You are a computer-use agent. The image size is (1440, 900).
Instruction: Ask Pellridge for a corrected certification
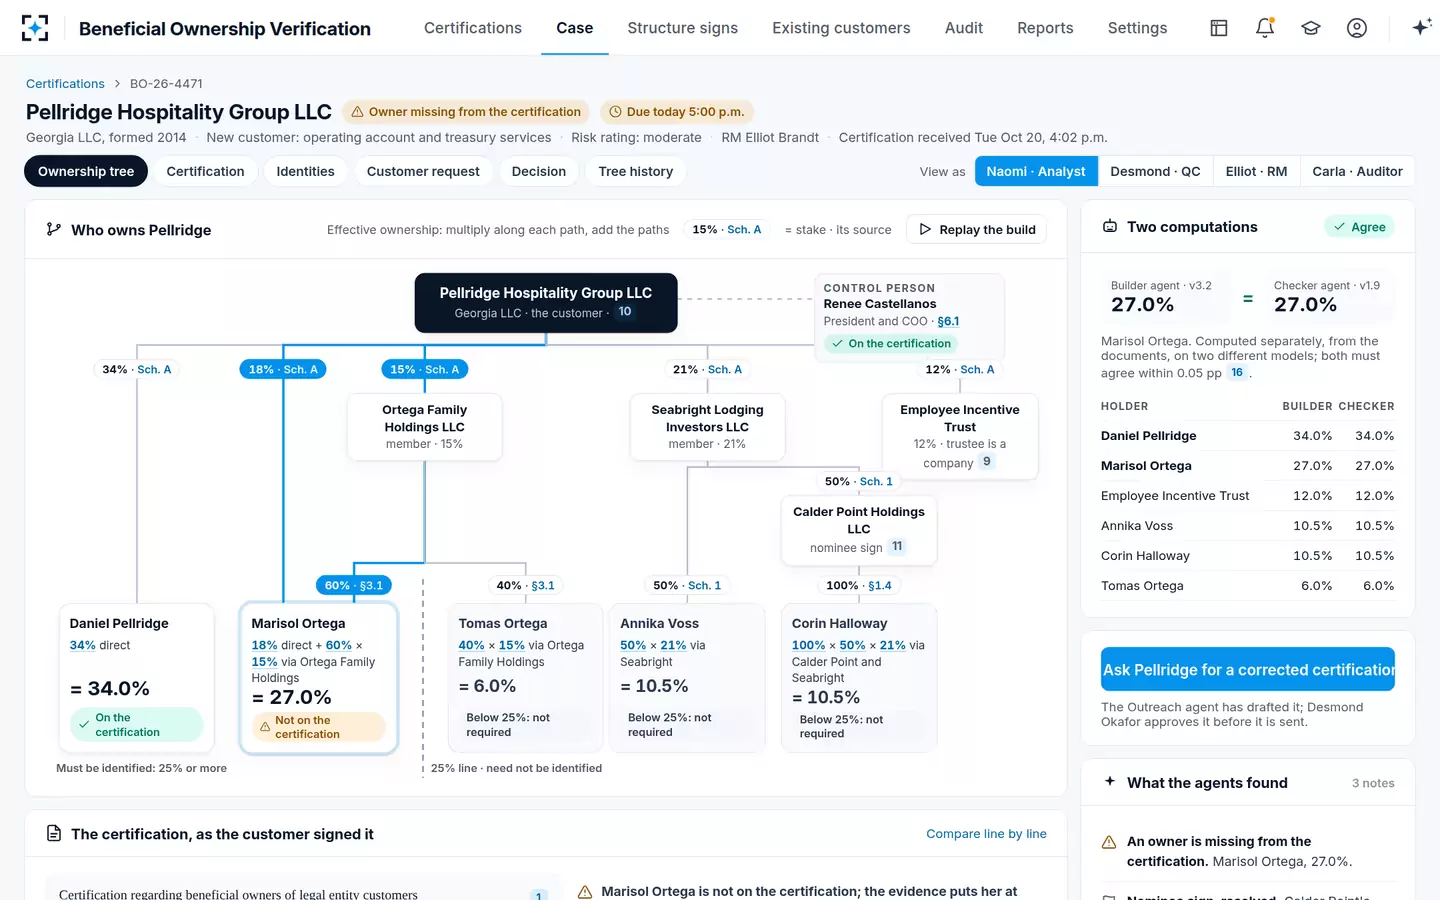click(1248, 670)
